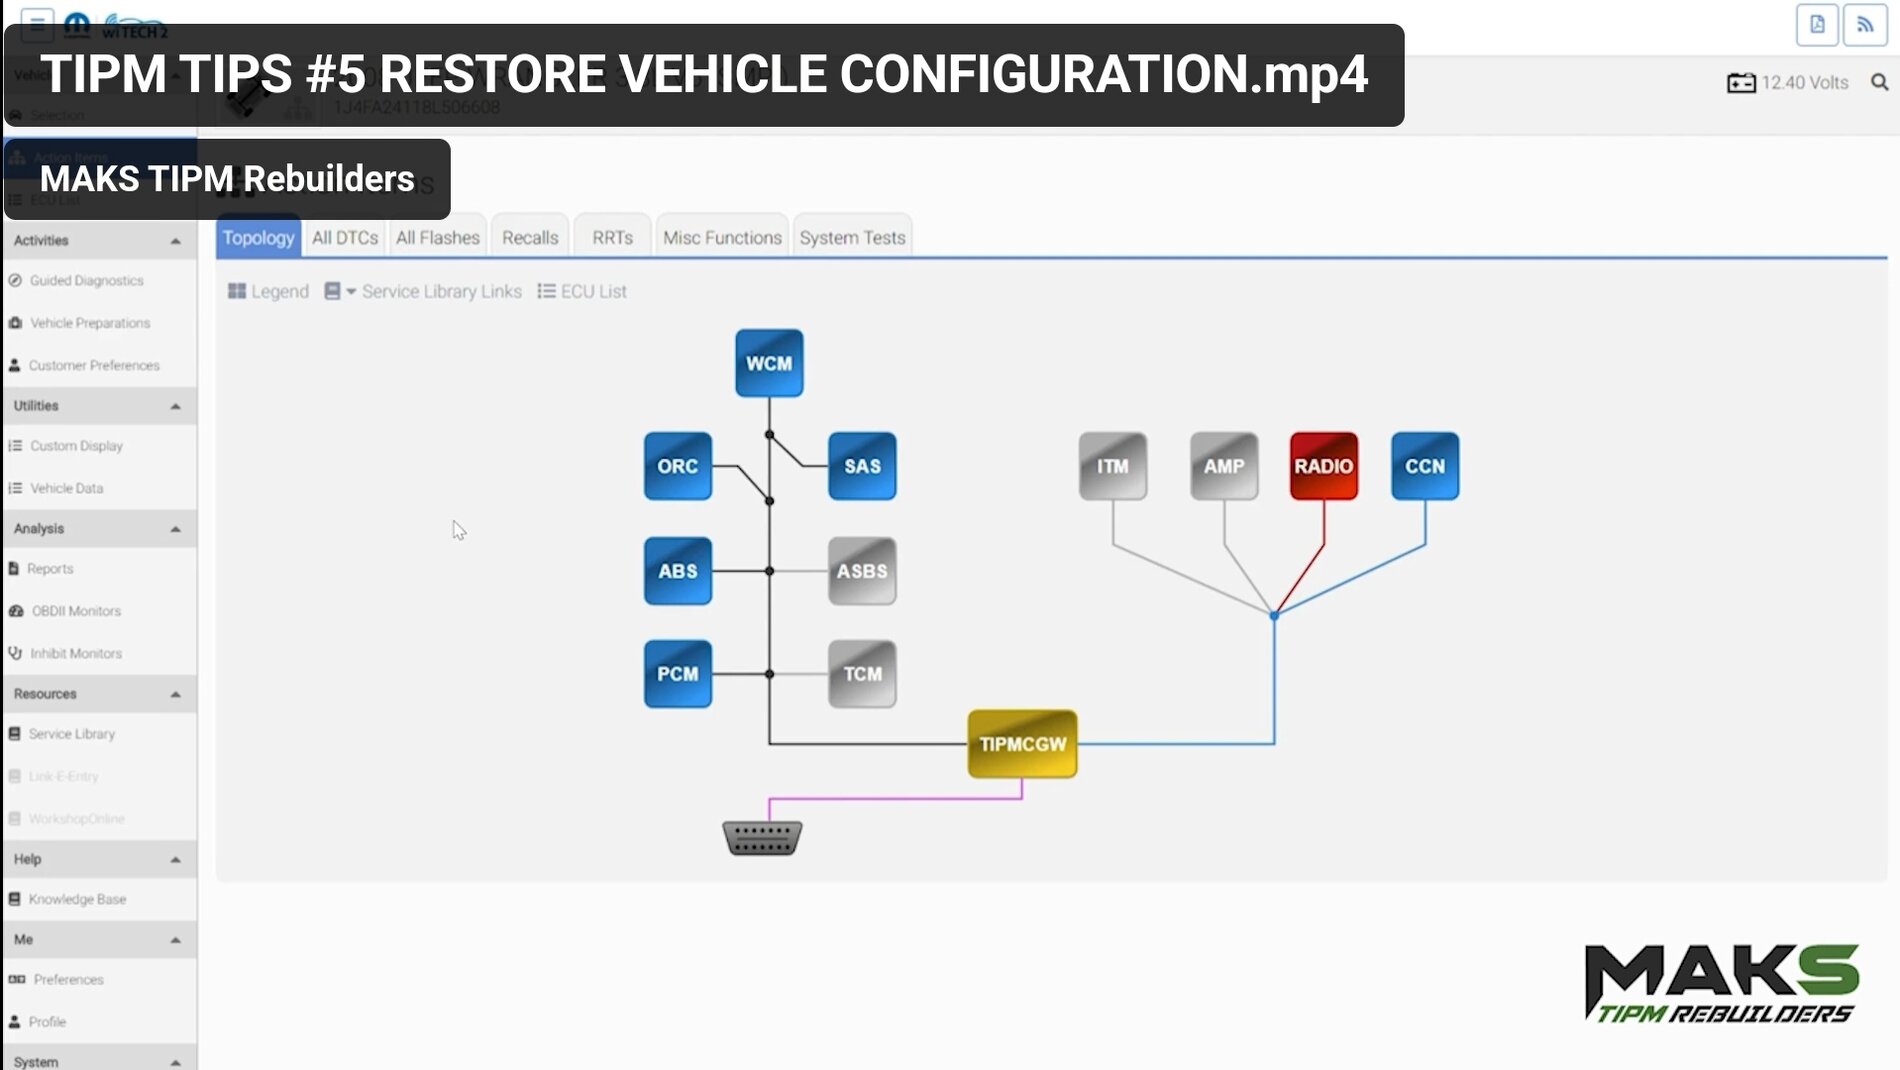Click the search magnifier icon
Screen dimensions: 1900x1070
click(x=1880, y=82)
